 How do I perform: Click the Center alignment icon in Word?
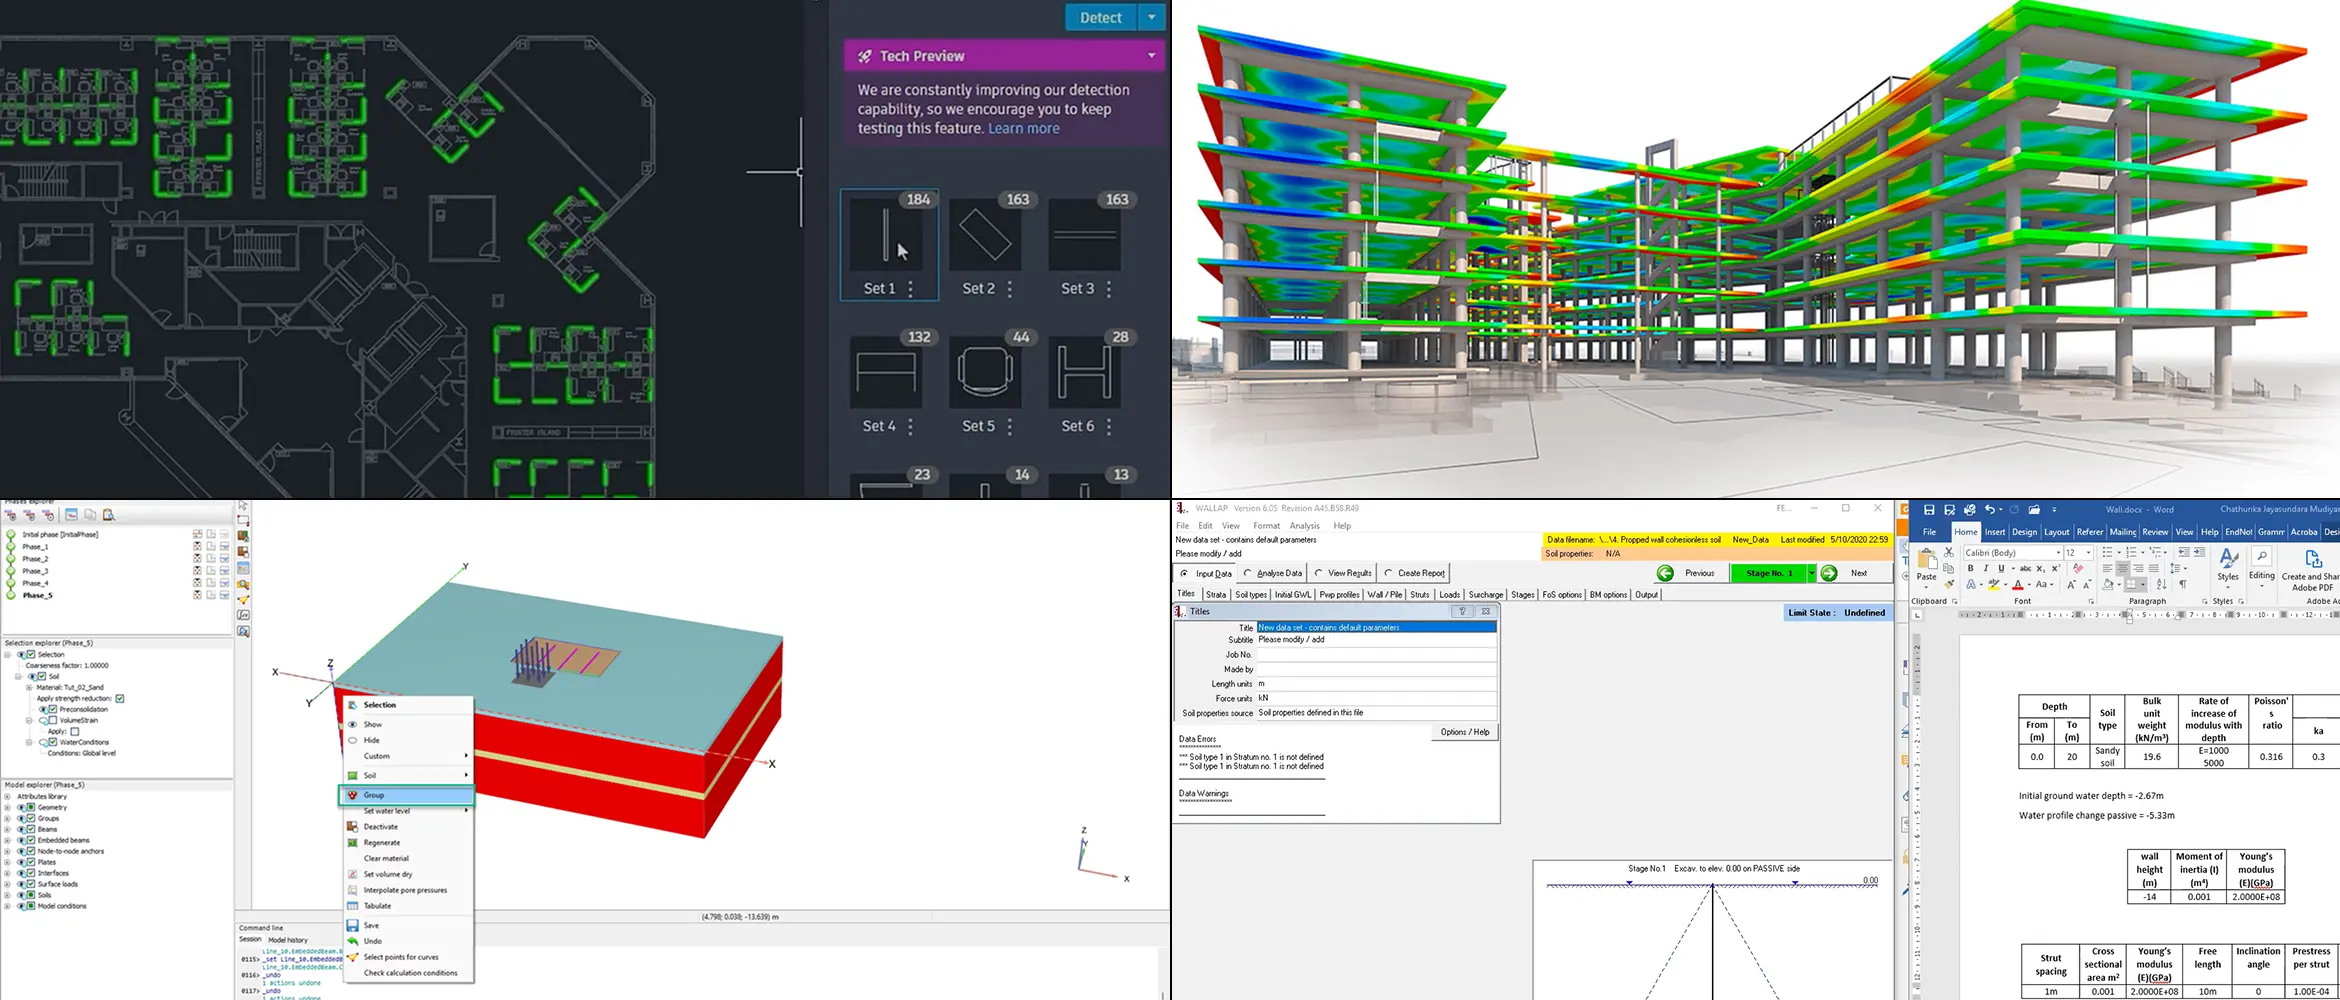tap(2122, 568)
